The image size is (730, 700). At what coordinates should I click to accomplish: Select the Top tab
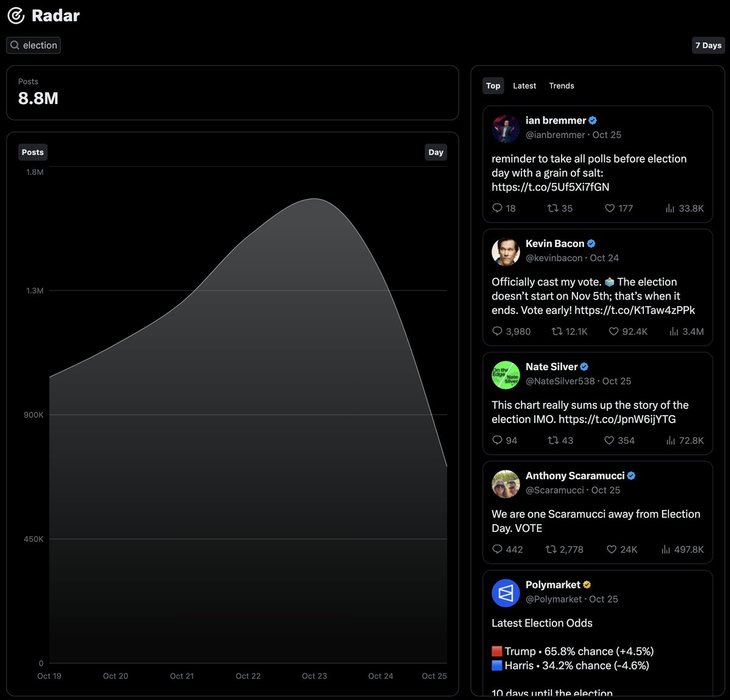point(493,86)
